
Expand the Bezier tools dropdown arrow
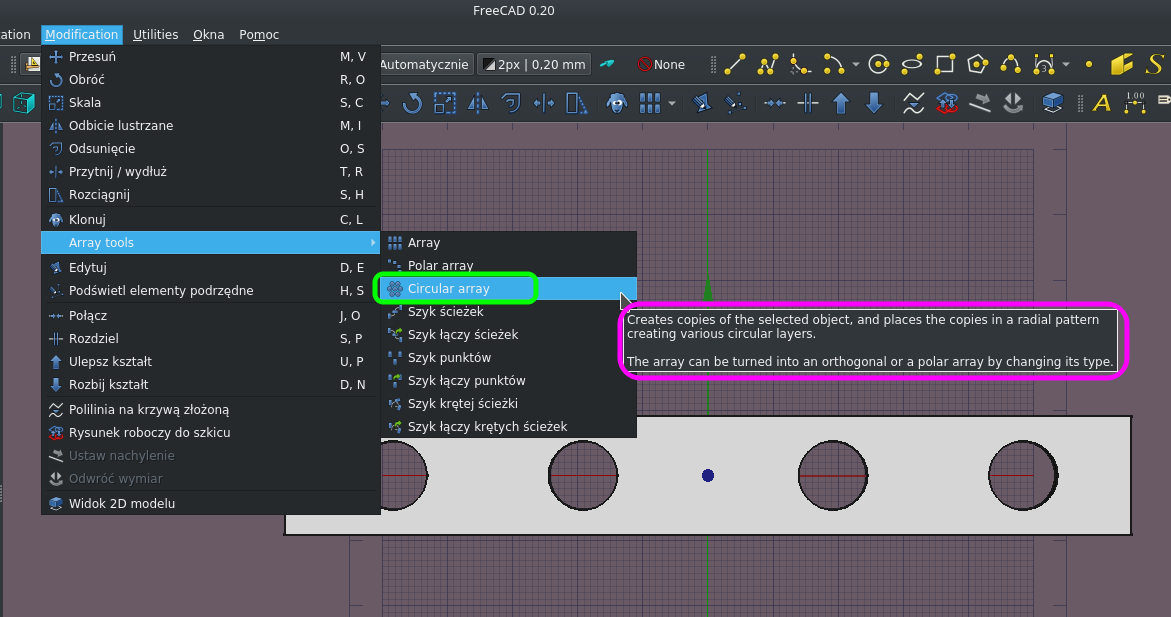[1066, 64]
